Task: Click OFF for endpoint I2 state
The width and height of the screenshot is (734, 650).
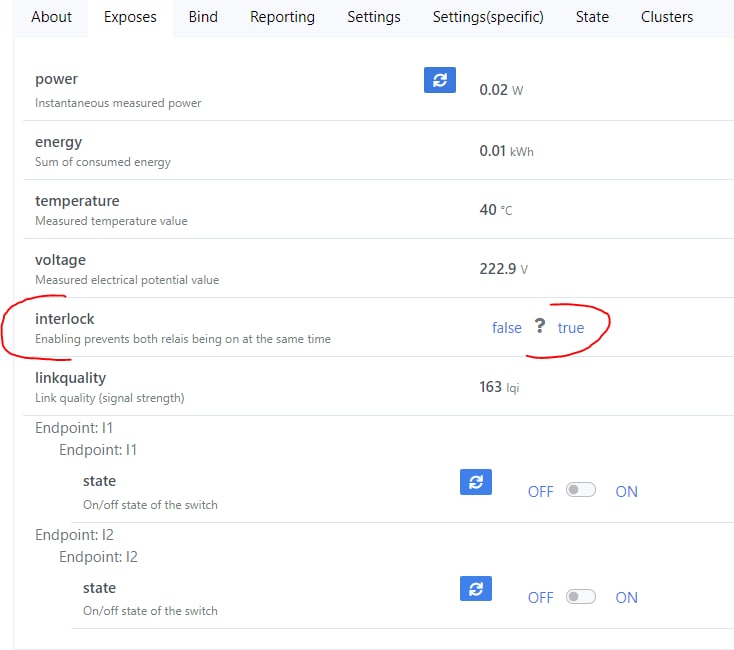Action: (x=541, y=598)
